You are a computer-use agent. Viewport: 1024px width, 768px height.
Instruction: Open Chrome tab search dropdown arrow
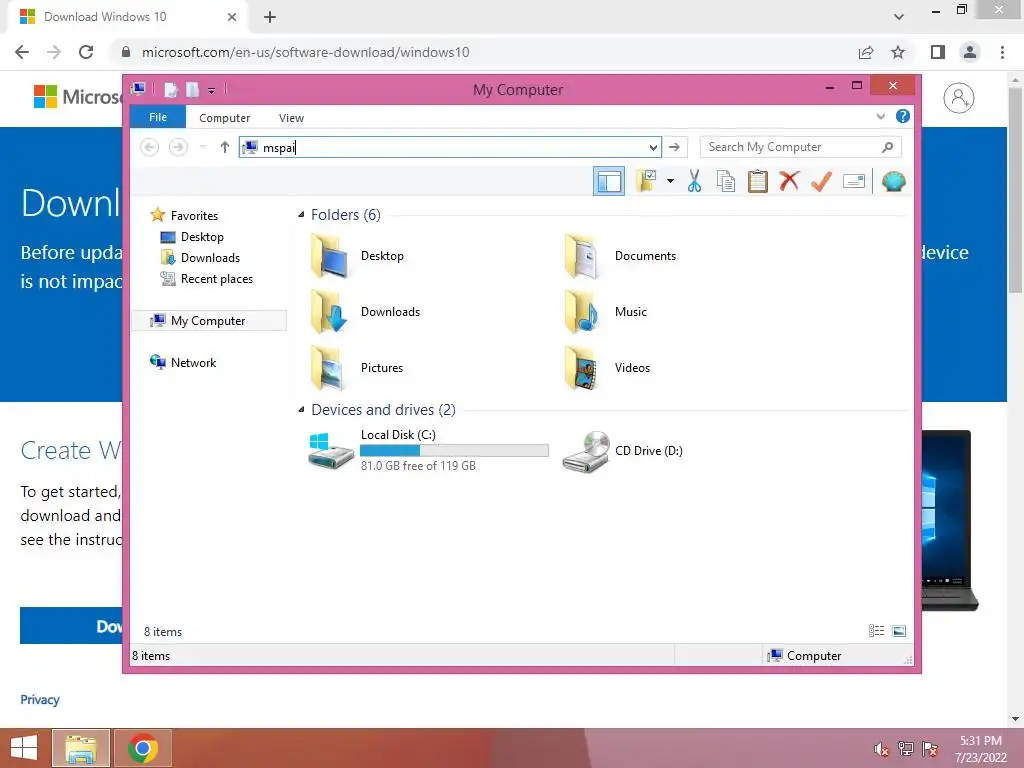899,17
